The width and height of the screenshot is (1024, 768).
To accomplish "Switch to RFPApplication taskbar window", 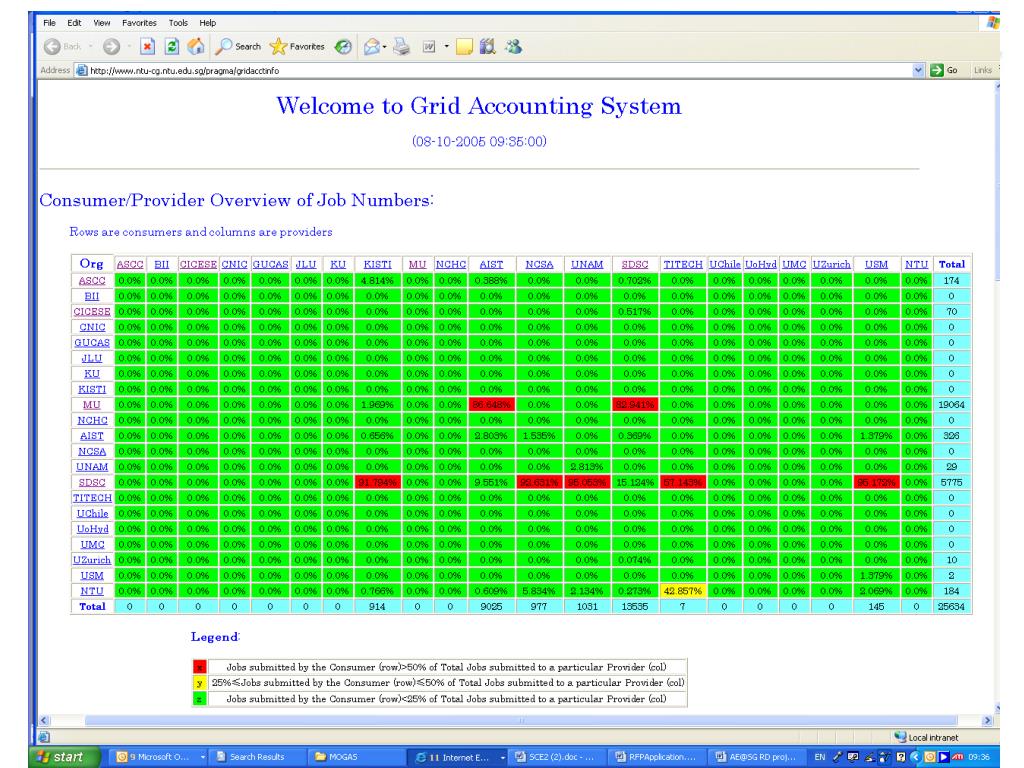I will [x=657, y=757].
